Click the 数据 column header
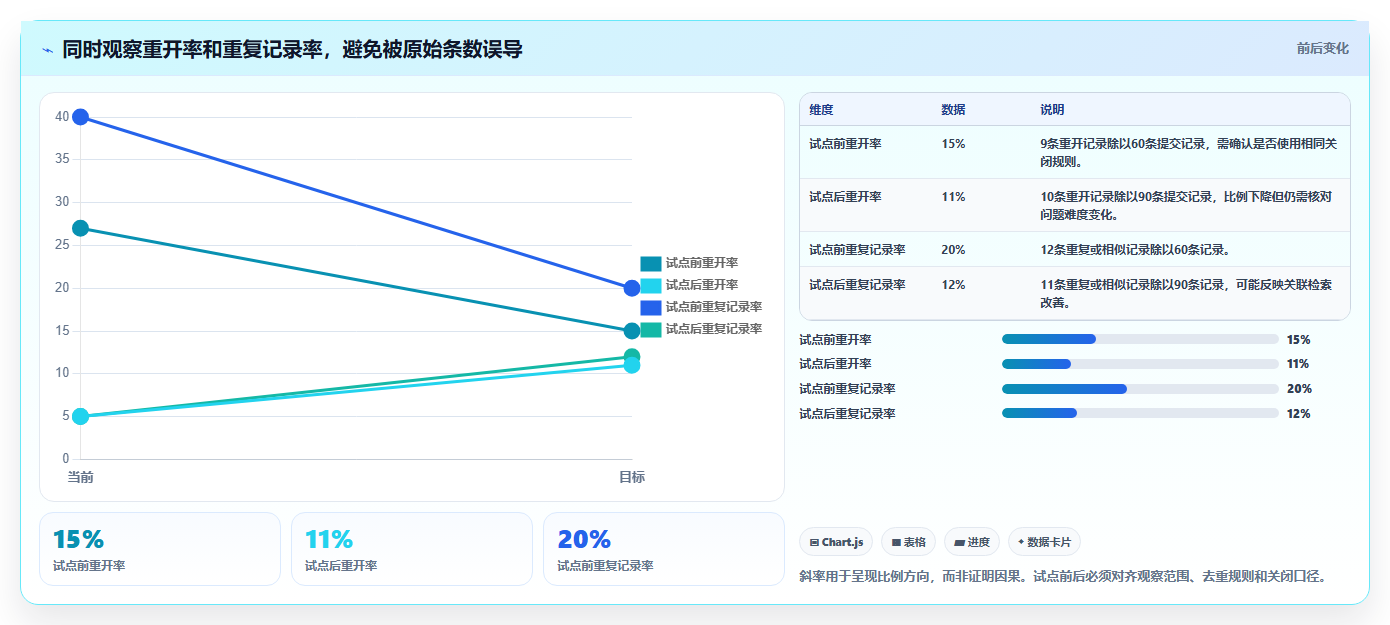 pyautogui.click(x=953, y=110)
